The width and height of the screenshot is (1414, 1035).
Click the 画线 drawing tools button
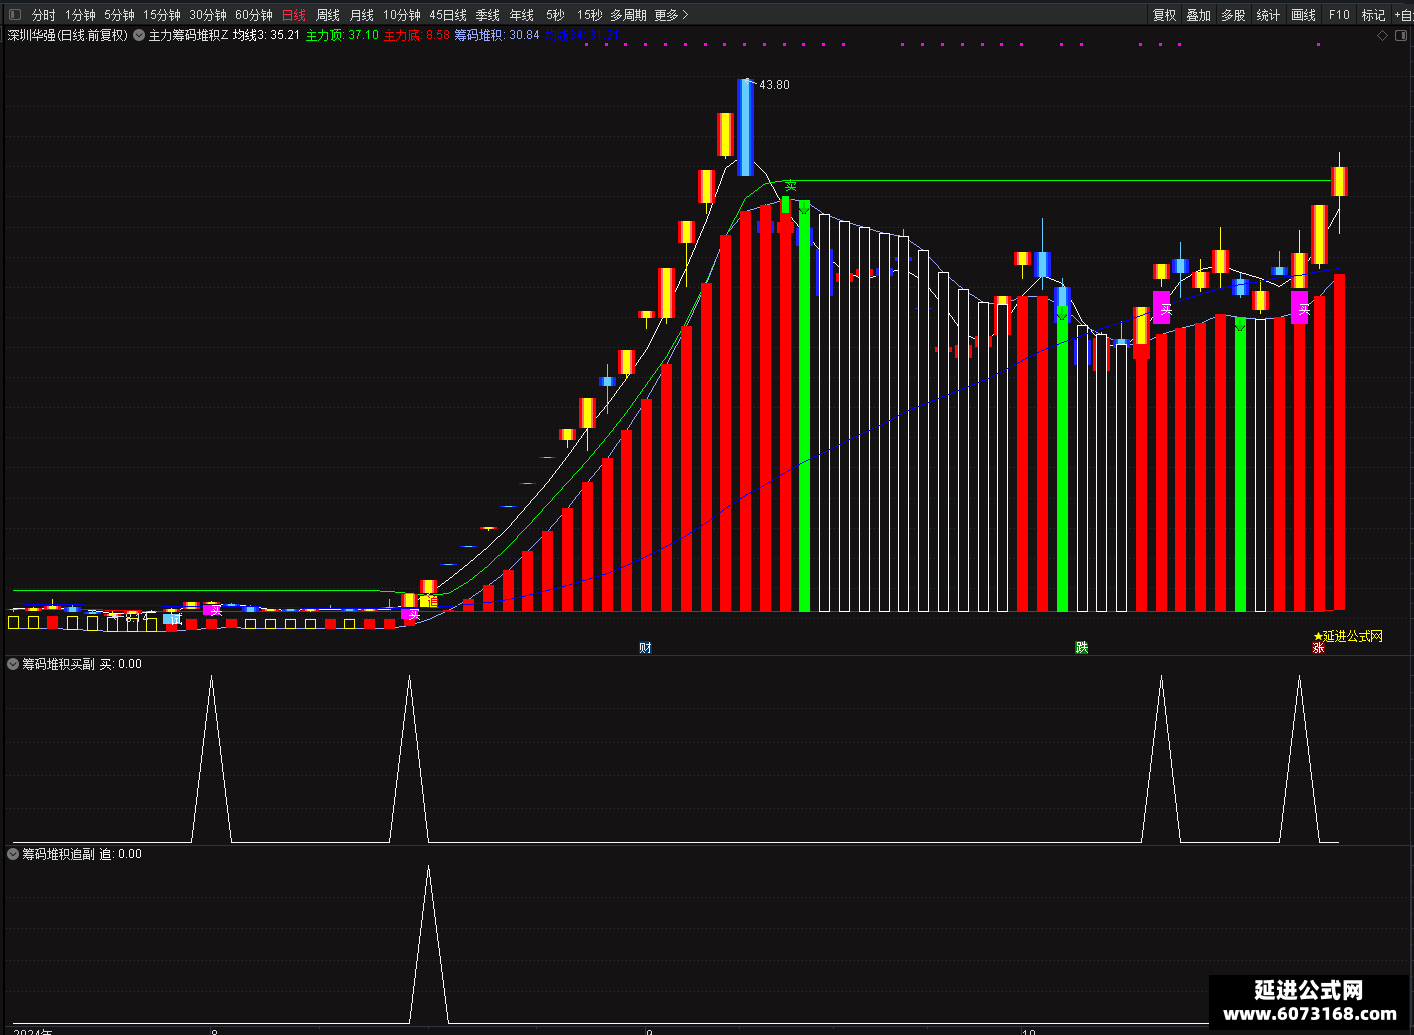1303,15
